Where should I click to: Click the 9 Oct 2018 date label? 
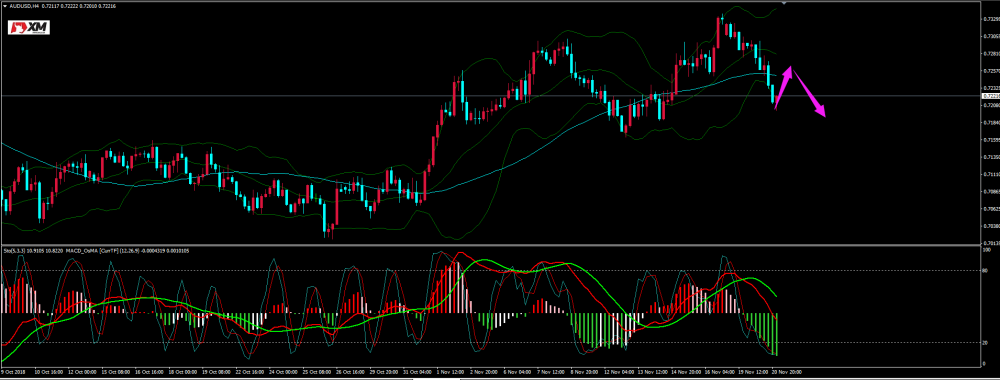coord(13,372)
